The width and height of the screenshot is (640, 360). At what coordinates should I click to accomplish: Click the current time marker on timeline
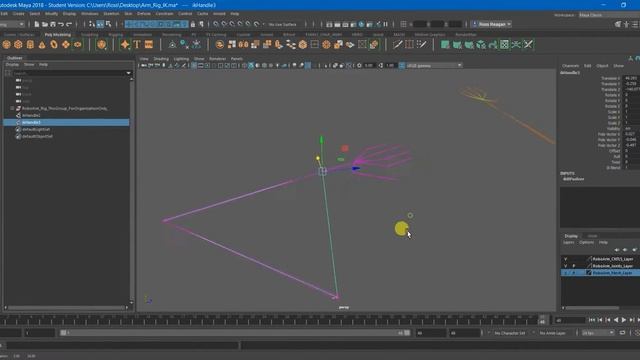pyautogui.click(x=542, y=320)
